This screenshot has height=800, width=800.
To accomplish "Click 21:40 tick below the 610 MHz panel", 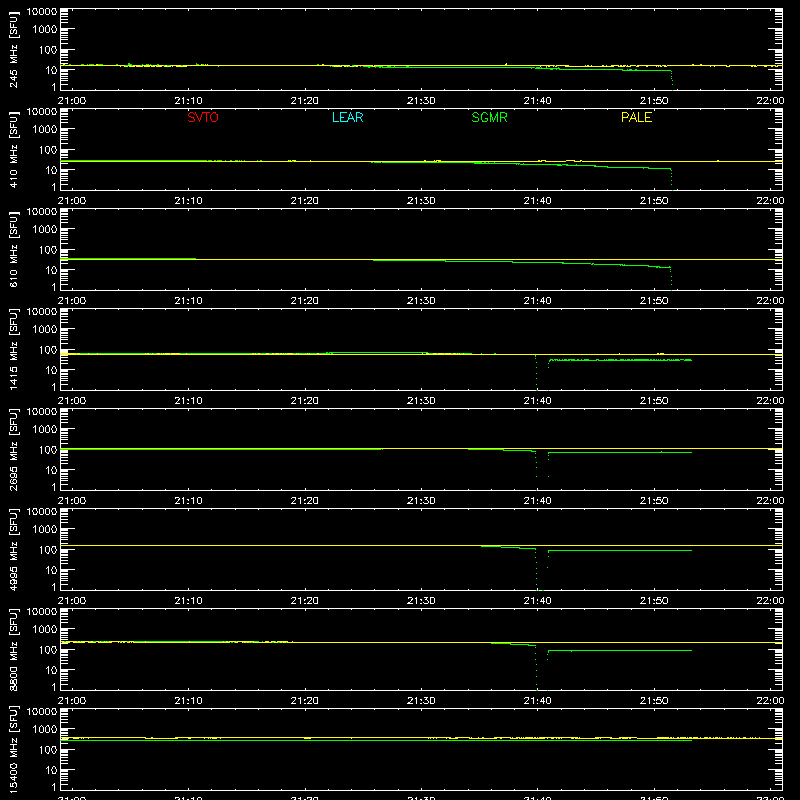I will [537, 301].
